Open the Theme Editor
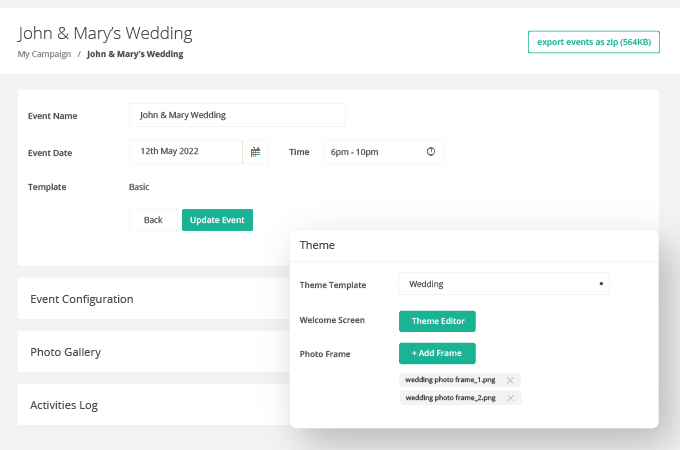This screenshot has width=680, height=450. point(437,321)
